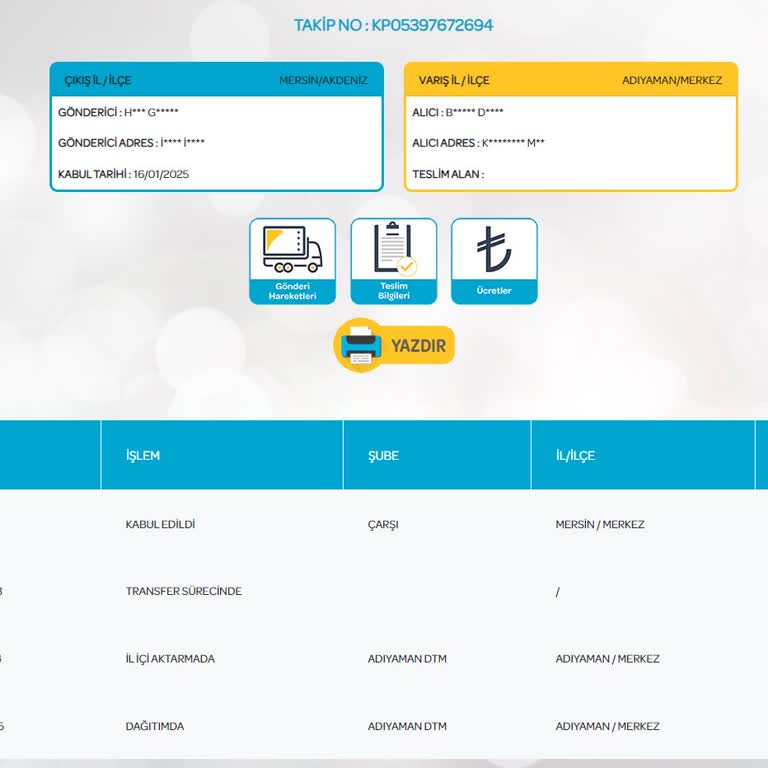
Task: Select the DAĞITIMDA row
Action: [x=384, y=726]
